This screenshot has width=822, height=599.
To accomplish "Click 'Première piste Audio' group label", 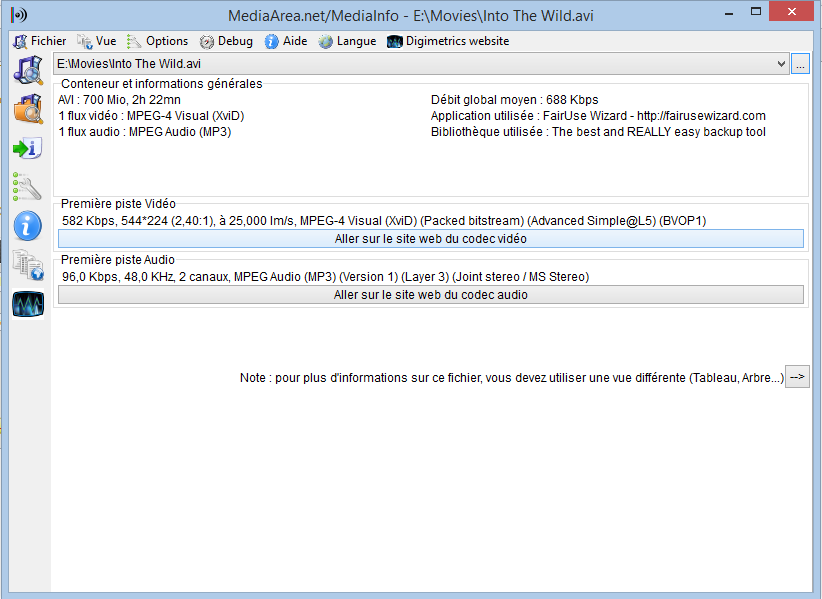I will [117, 260].
